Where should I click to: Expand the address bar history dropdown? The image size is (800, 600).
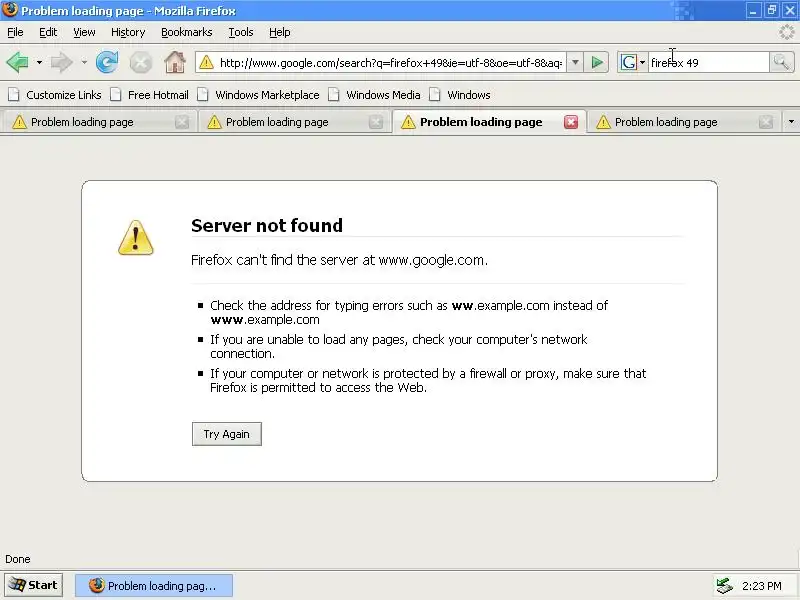[x=575, y=63]
